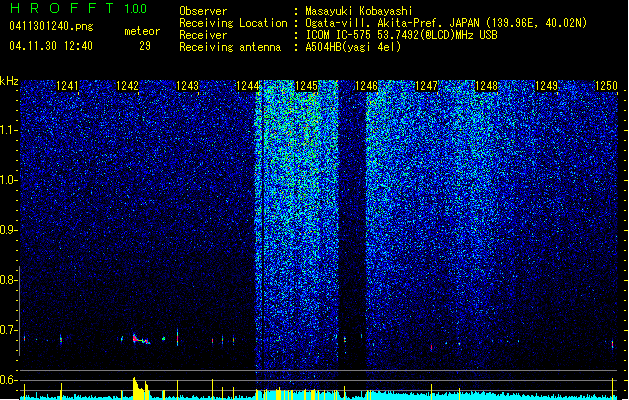The width and height of the screenshot is (629, 400).
Task: Click the name Masayuki Kobayashi
Action: 359,11
